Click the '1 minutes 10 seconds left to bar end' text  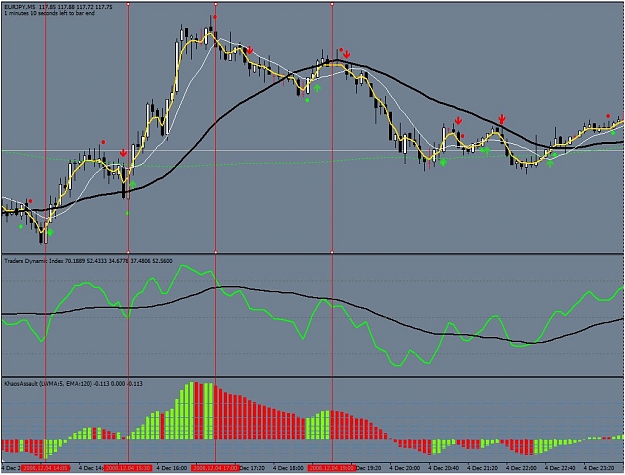click(x=49, y=13)
